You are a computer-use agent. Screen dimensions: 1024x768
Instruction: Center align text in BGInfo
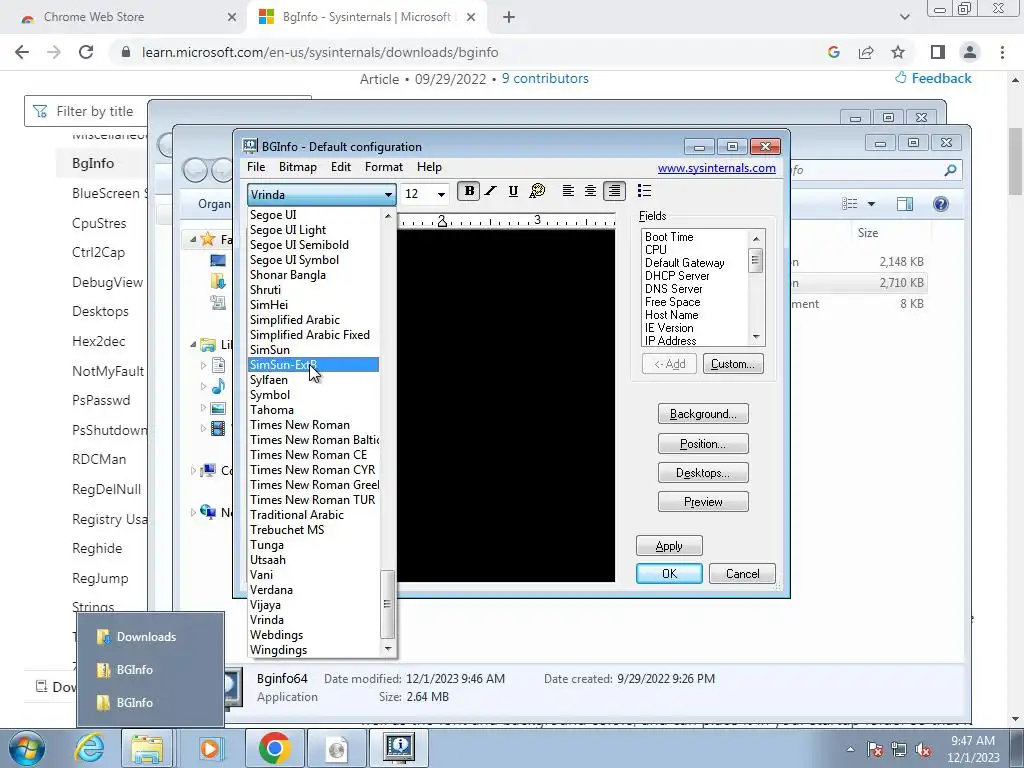point(590,191)
